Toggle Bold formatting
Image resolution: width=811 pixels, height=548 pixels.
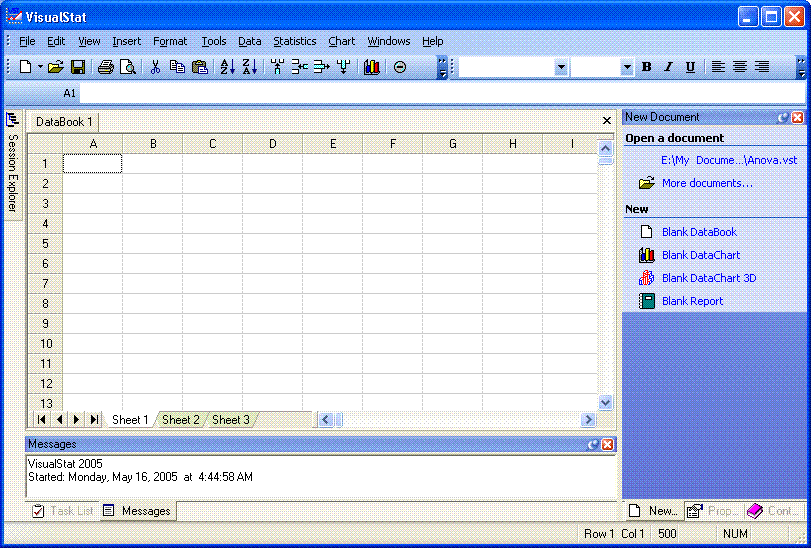coord(646,67)
